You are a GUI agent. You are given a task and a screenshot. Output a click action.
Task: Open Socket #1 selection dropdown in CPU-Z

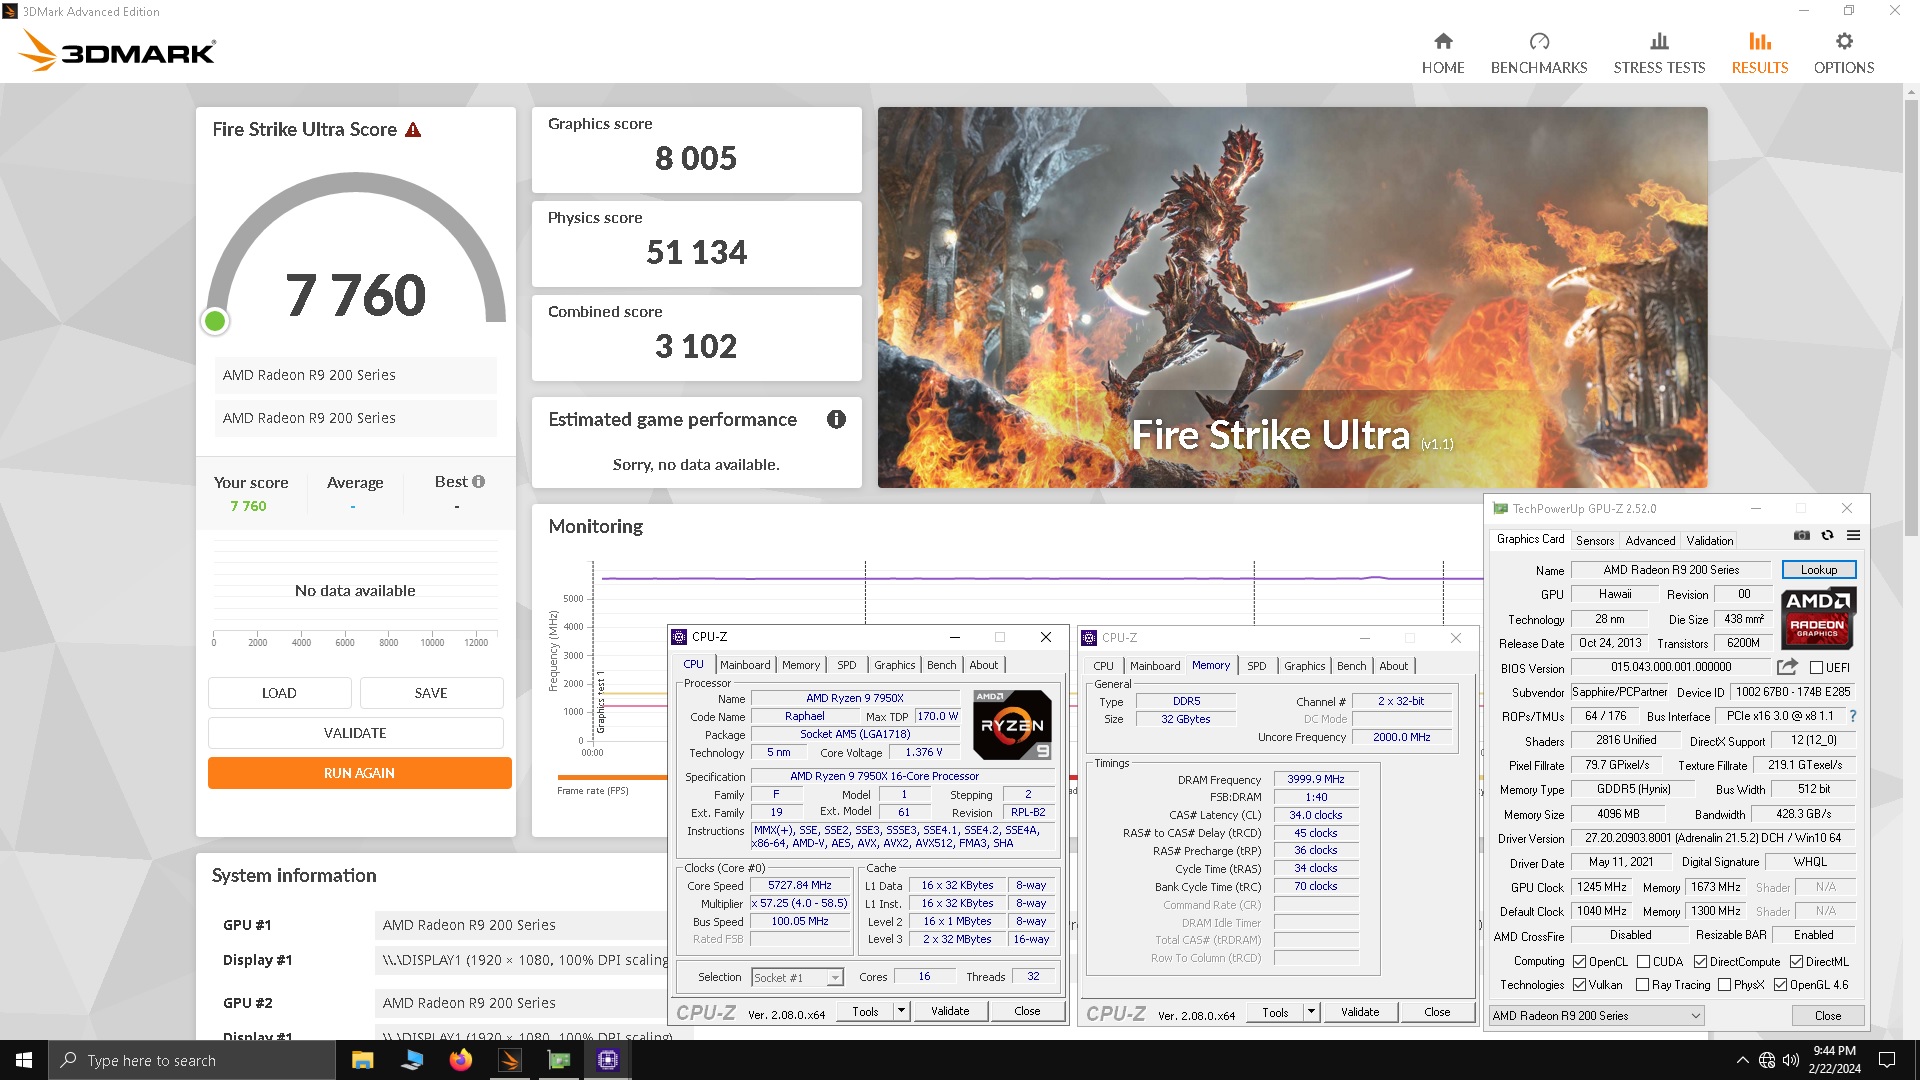[797, 978]
